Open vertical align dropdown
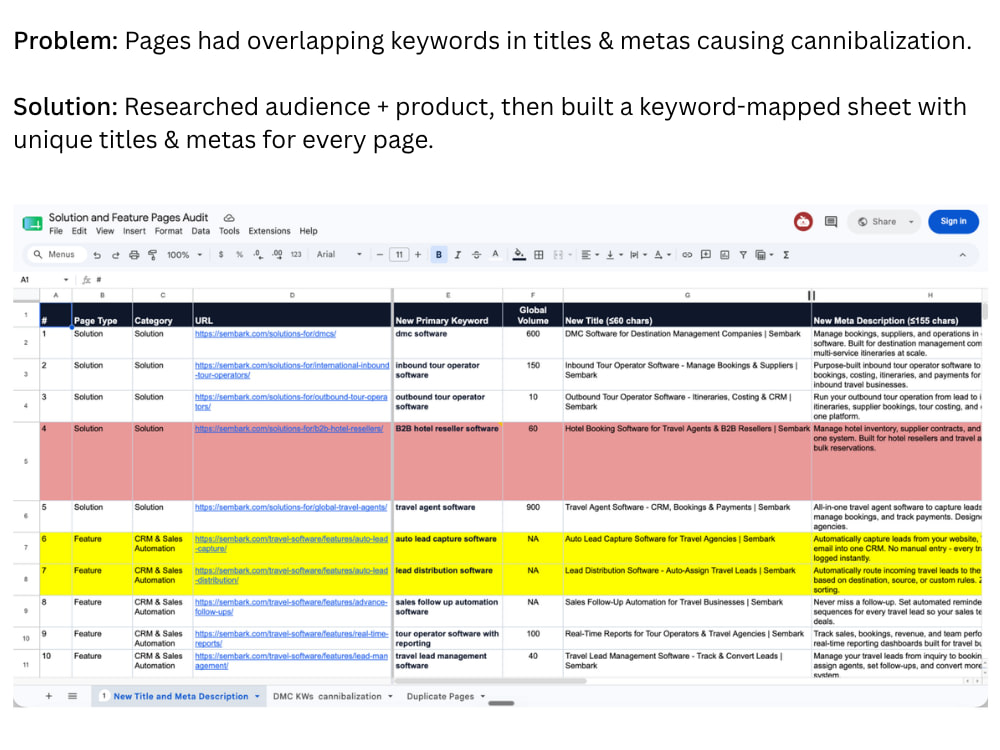Screen dimensions: 1000x750 614,254
